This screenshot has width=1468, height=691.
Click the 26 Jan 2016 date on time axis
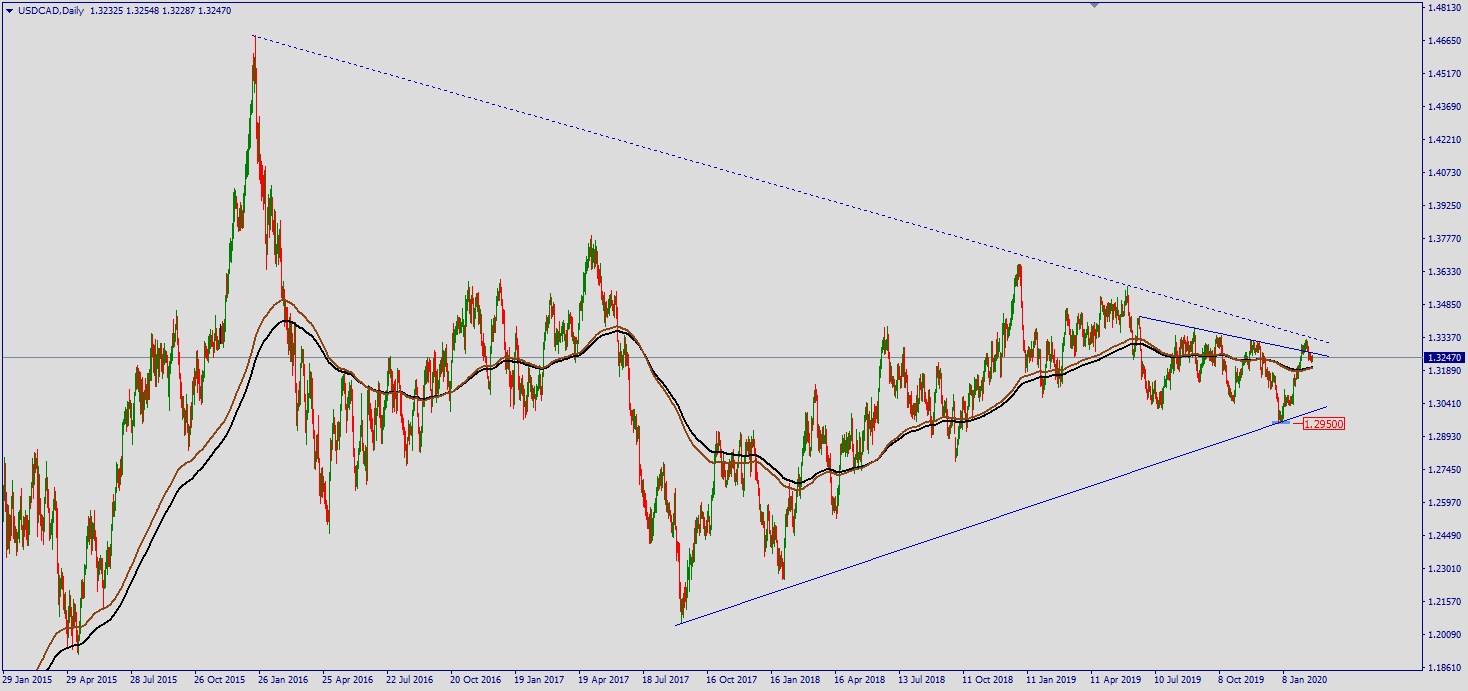pos(284,679)
